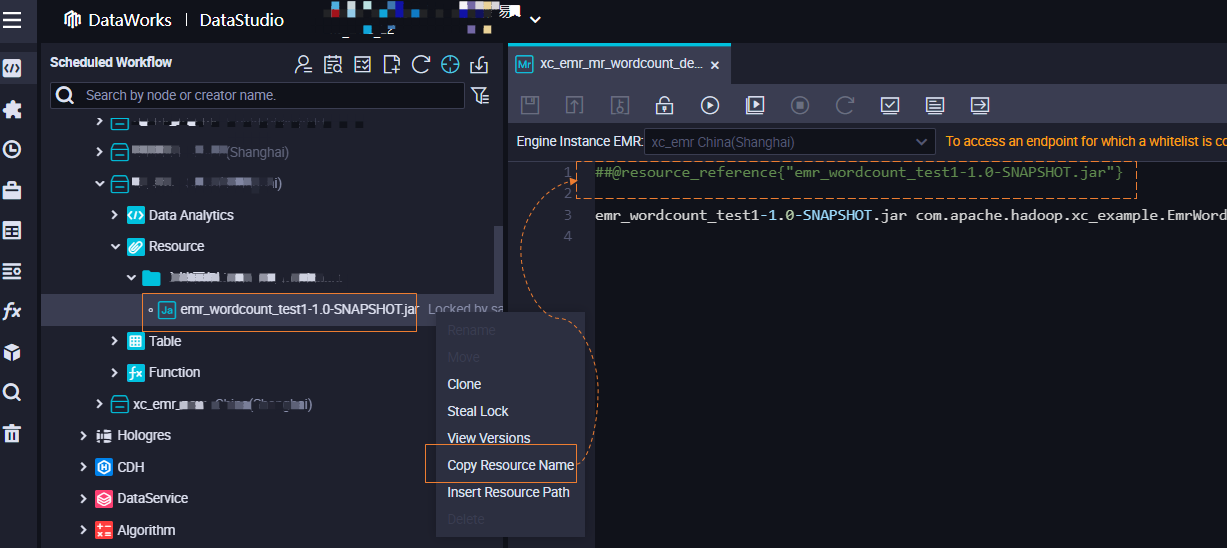
Task: Click the create new node icon
Action: 392,64
